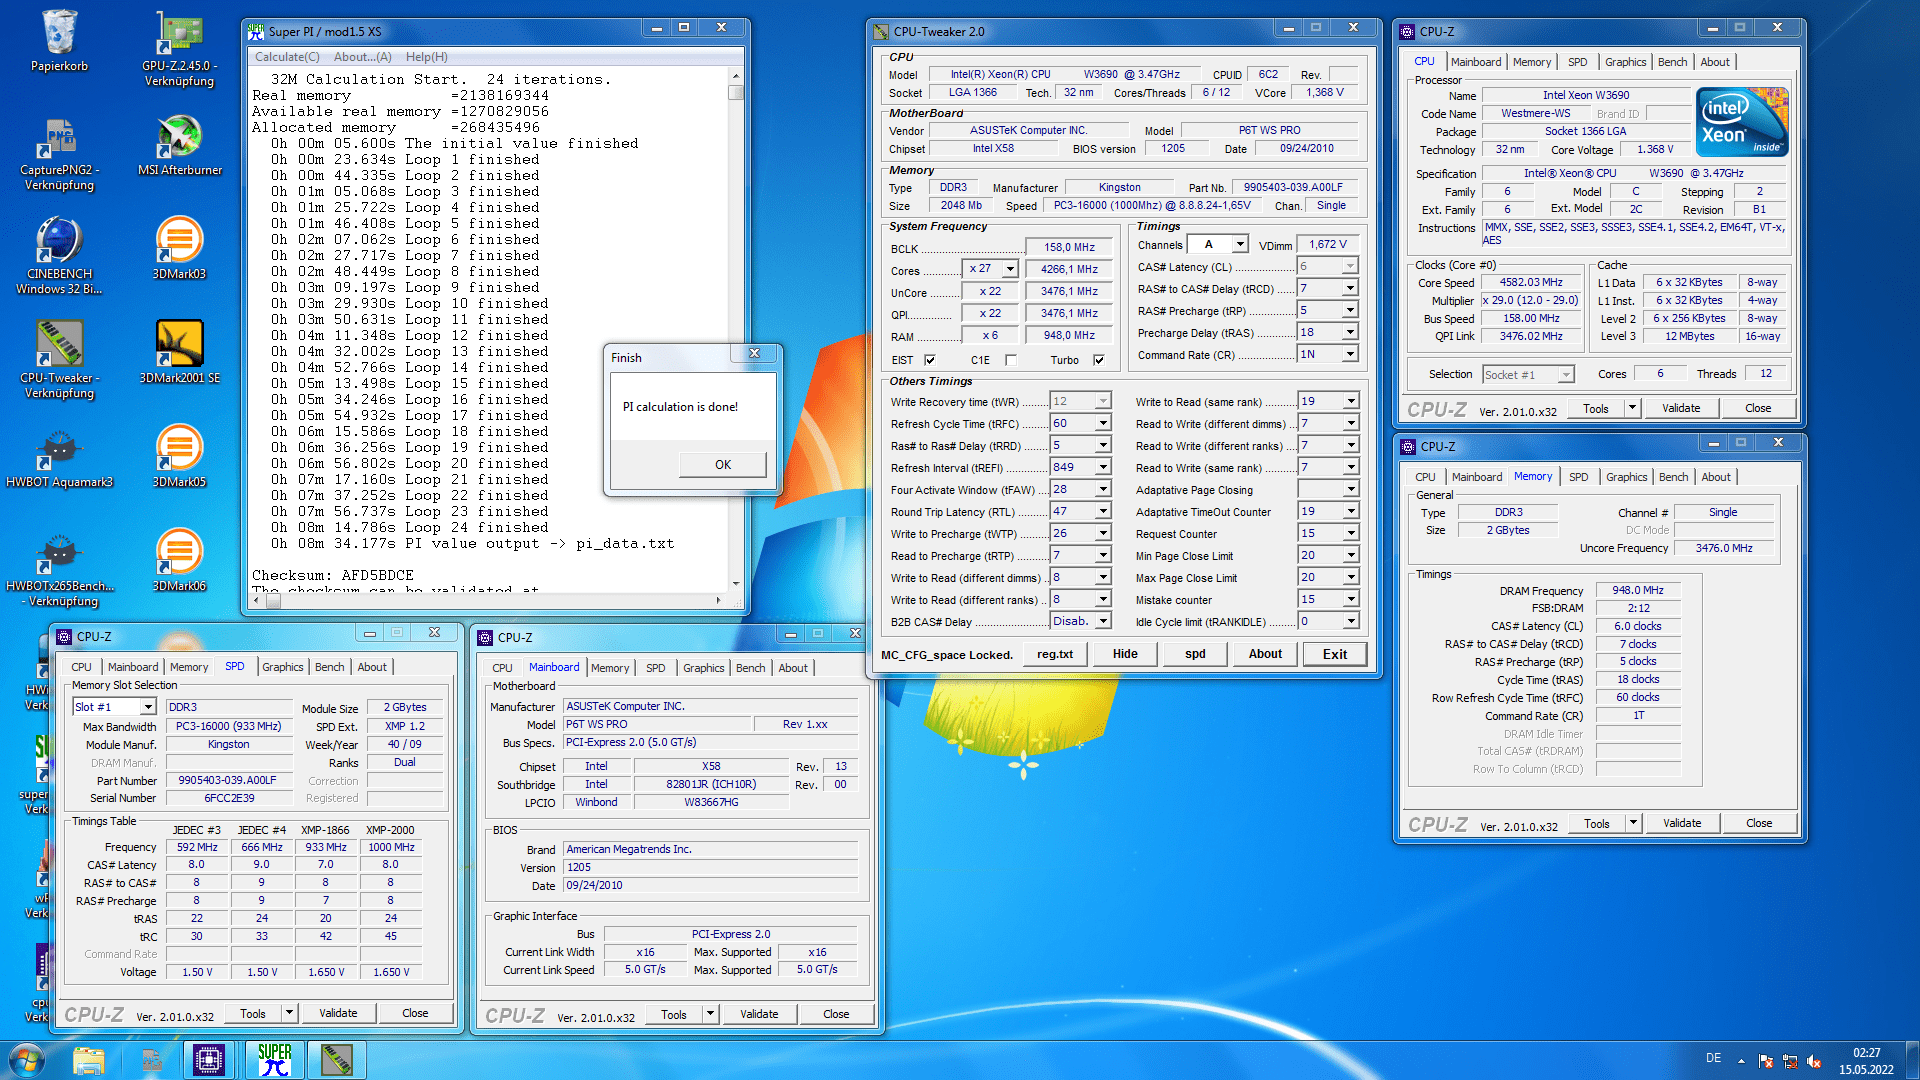Click OK in the Finish dialog

pyautogui.click(x=722, y=465)
